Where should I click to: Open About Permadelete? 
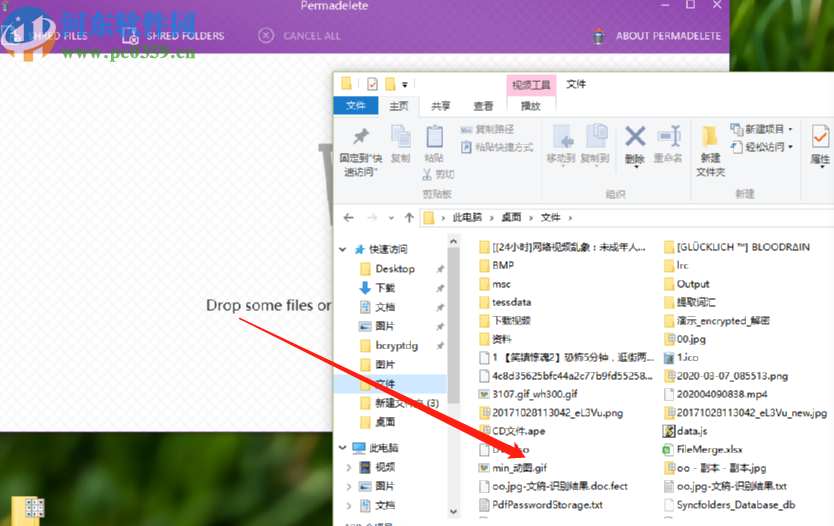[x=657, y=36]
